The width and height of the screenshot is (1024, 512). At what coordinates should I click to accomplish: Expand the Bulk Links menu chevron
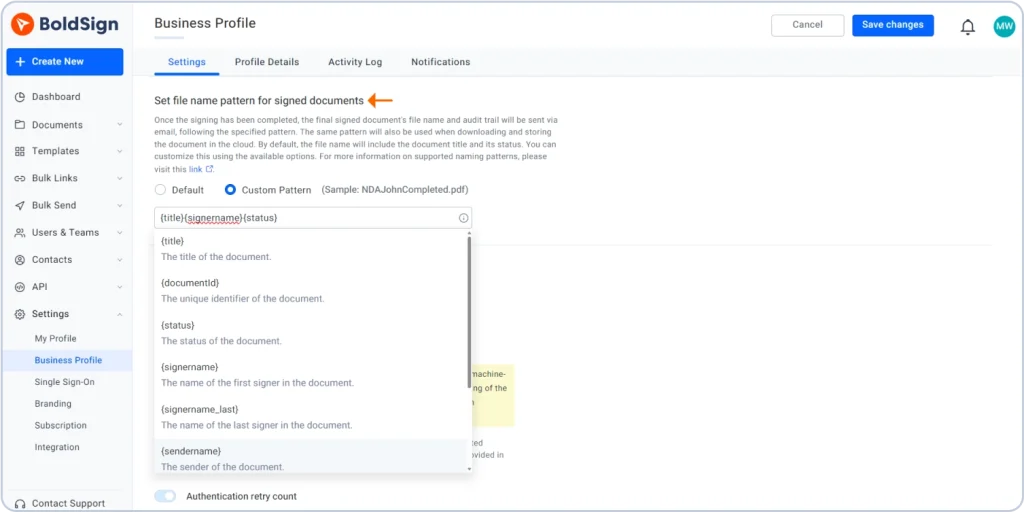[120, 178]
